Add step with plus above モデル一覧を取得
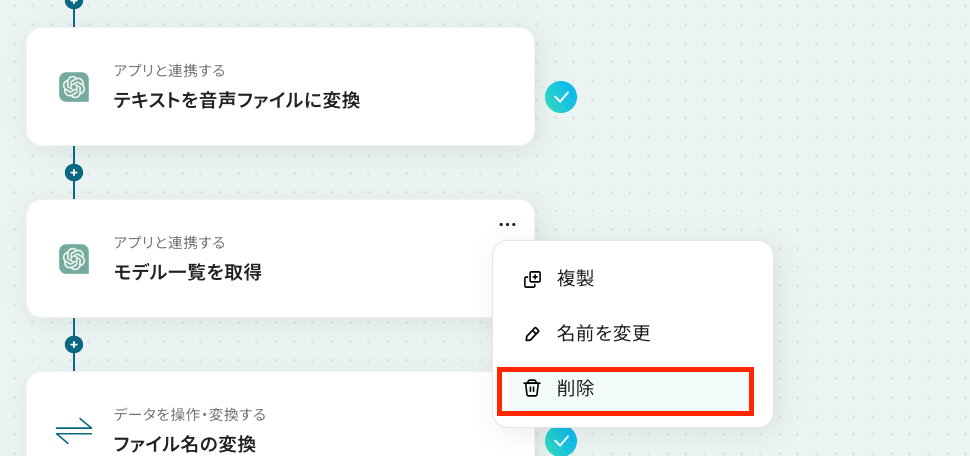 tap(73, 172)
